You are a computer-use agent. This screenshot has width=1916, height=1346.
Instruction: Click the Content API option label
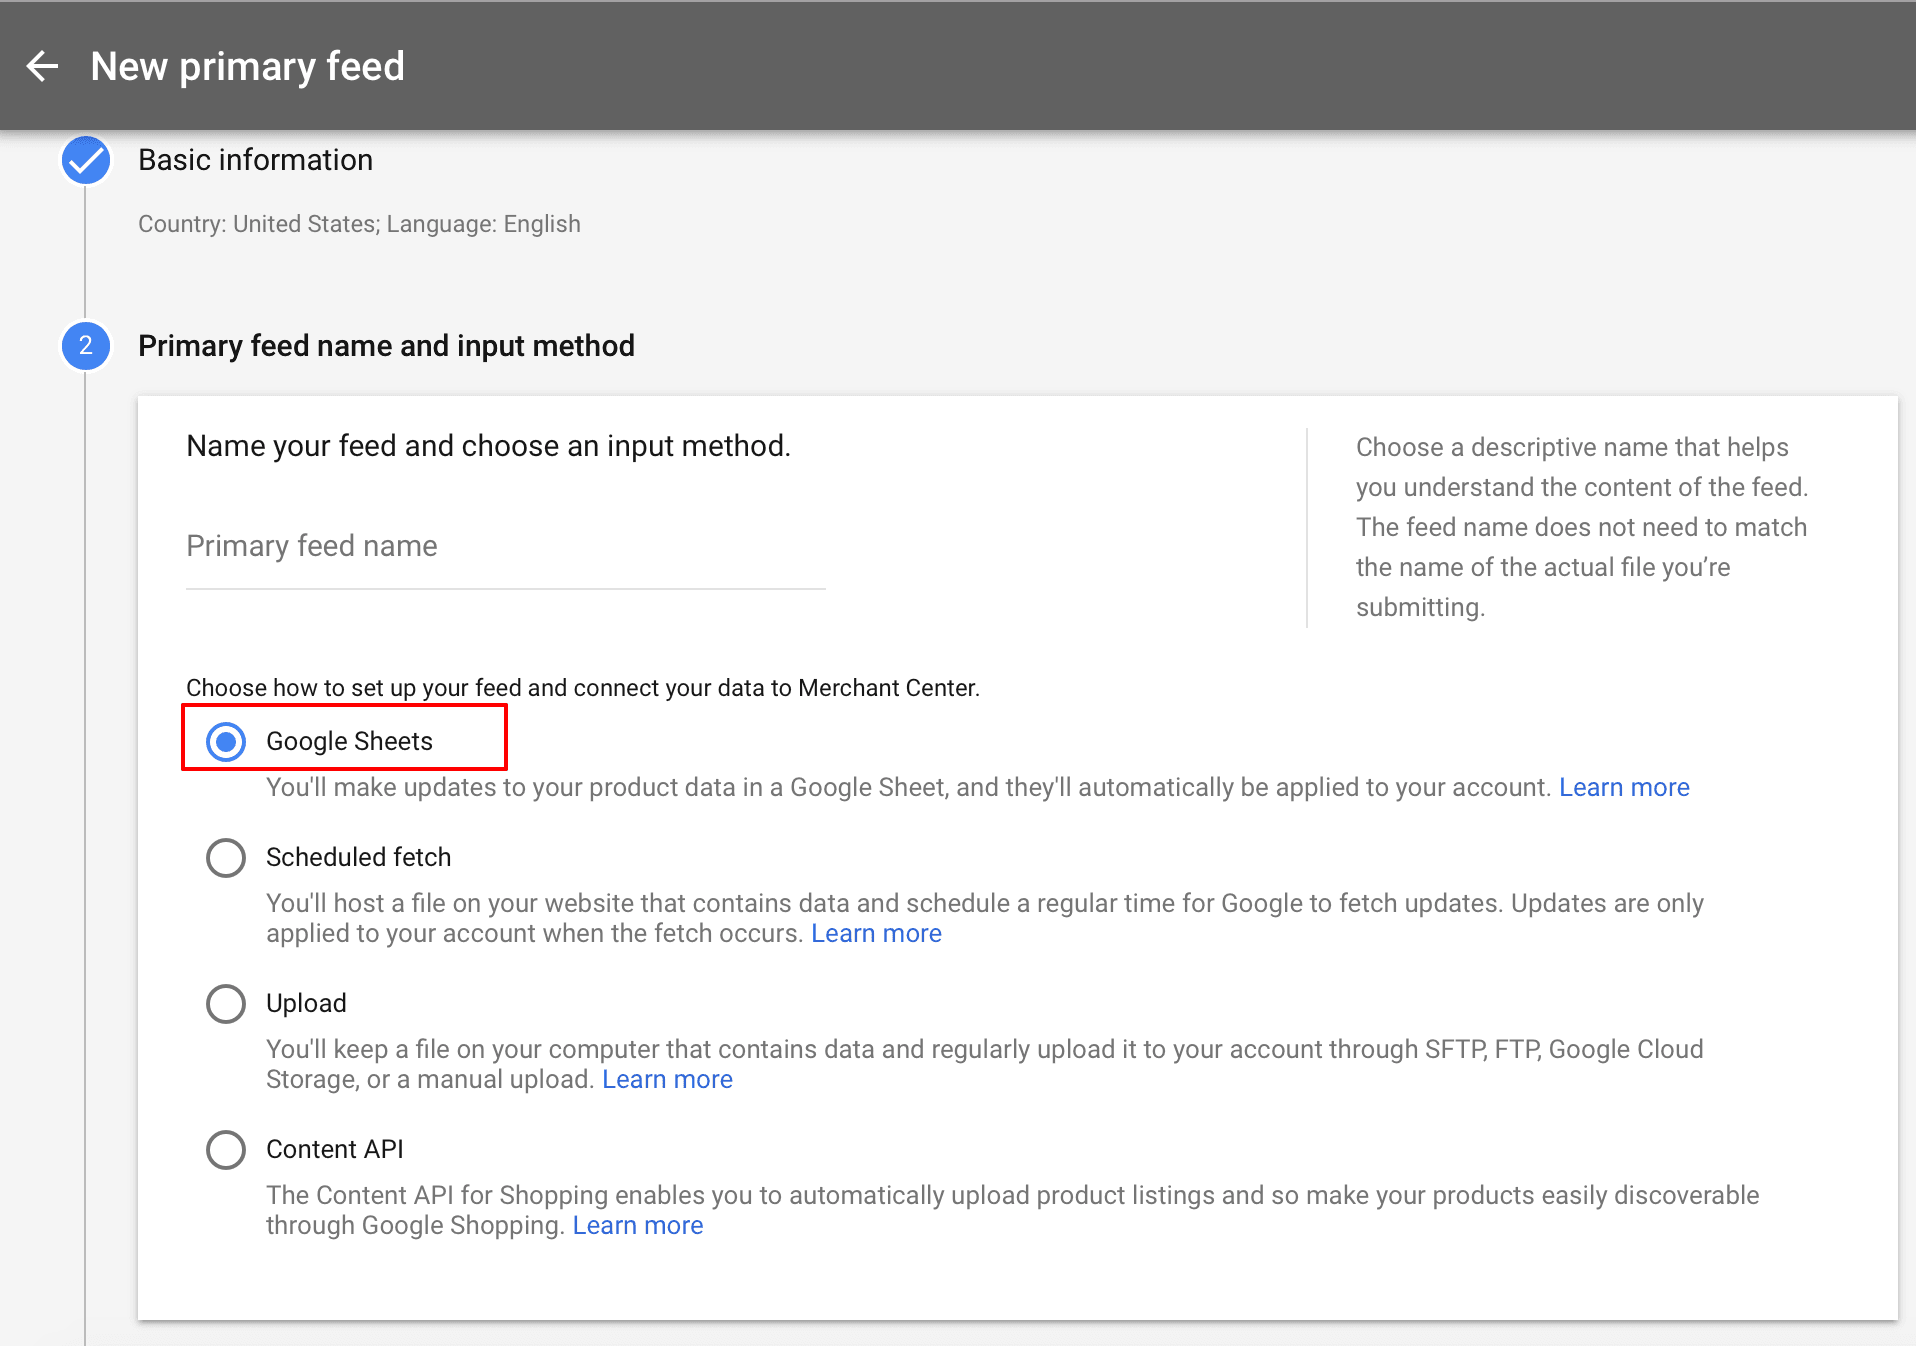335,1149
